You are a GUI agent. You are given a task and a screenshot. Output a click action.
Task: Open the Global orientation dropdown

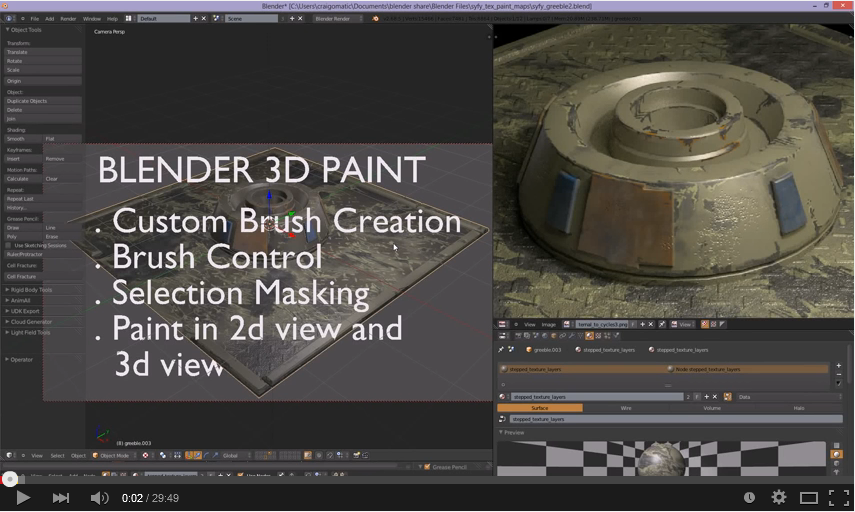coord(236,455)
